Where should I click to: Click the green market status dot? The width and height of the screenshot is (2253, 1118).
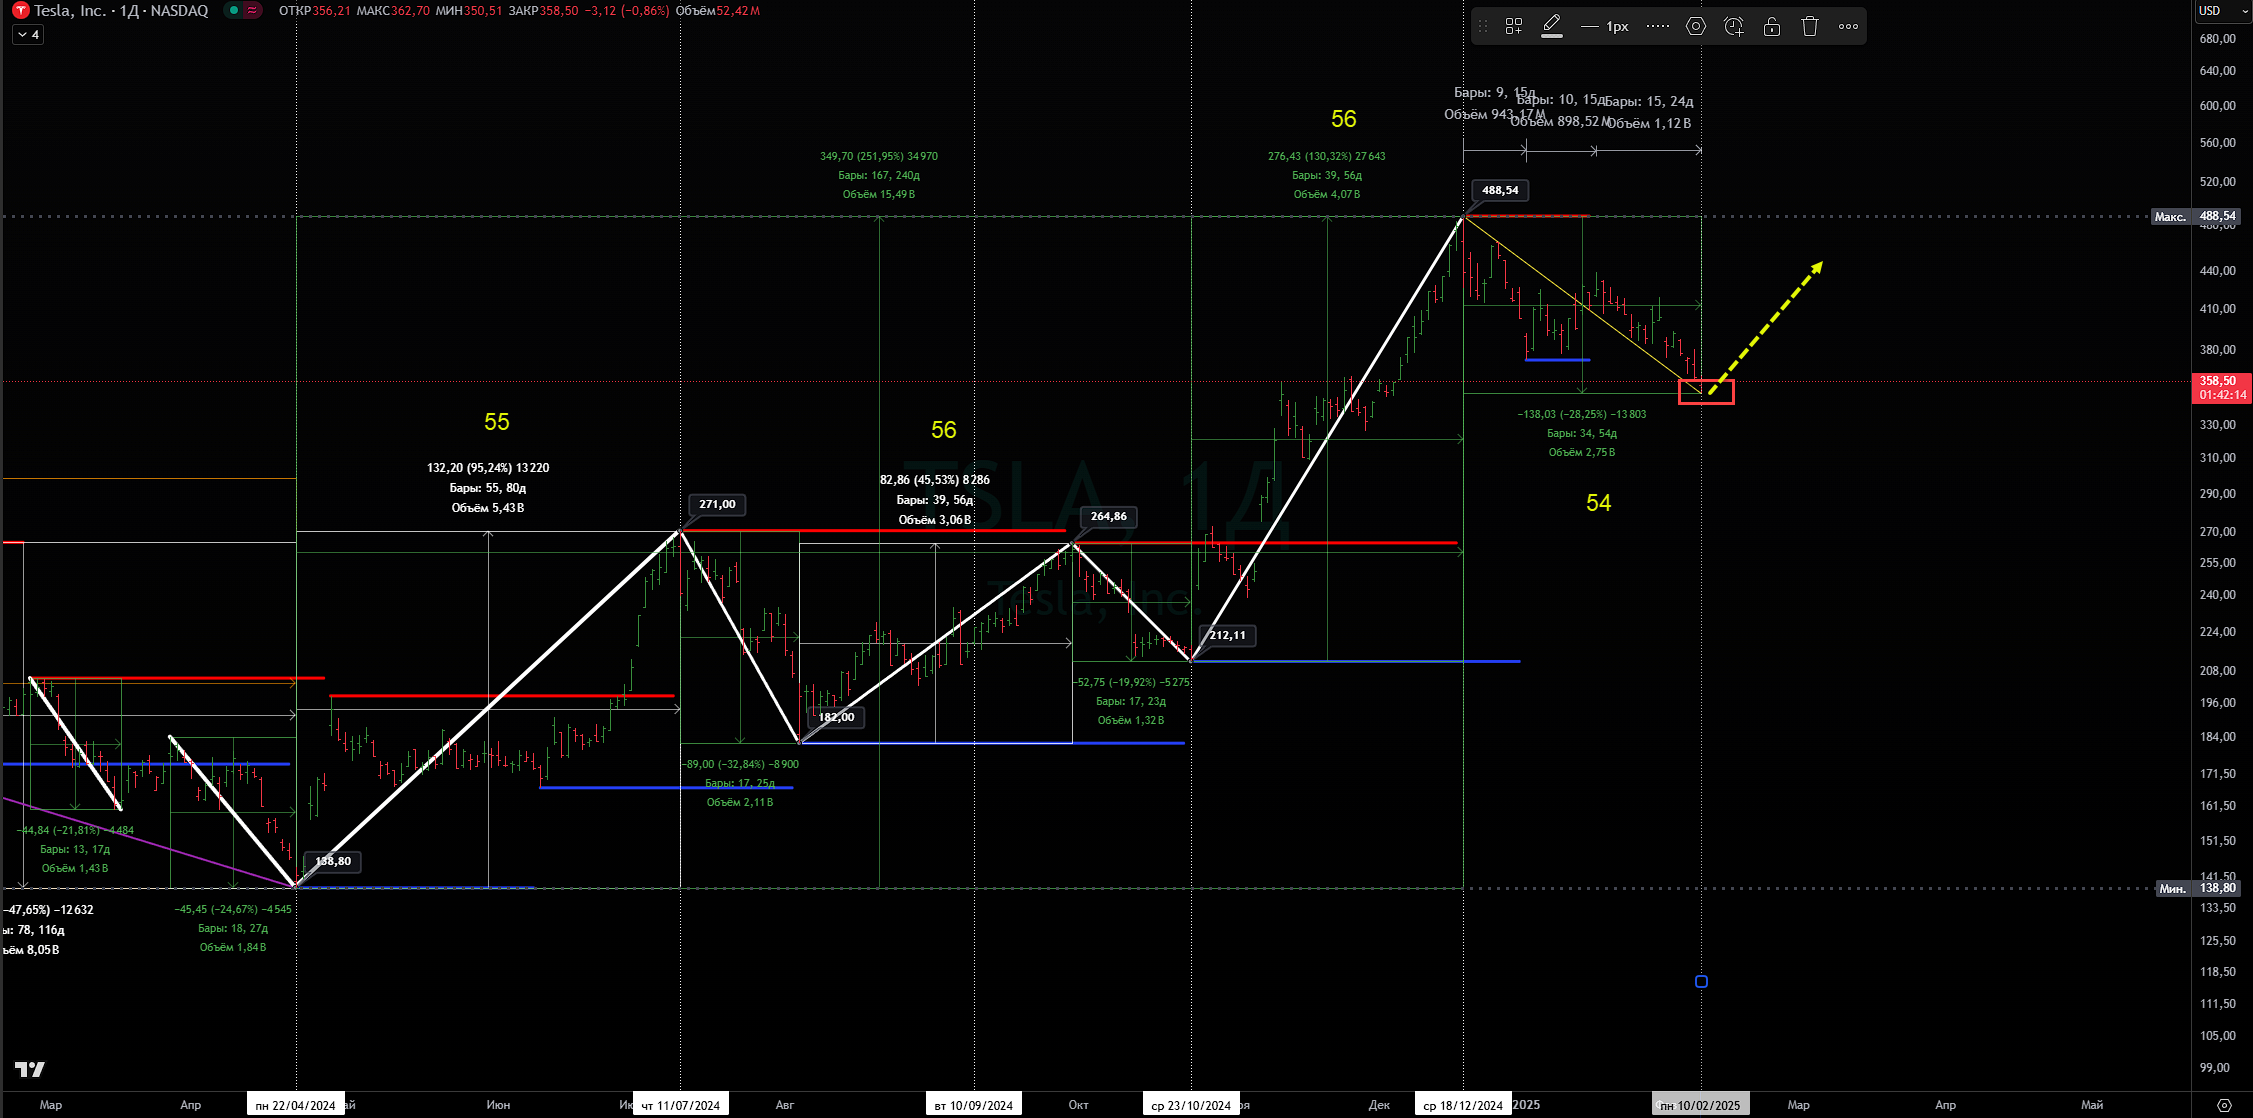233,11
